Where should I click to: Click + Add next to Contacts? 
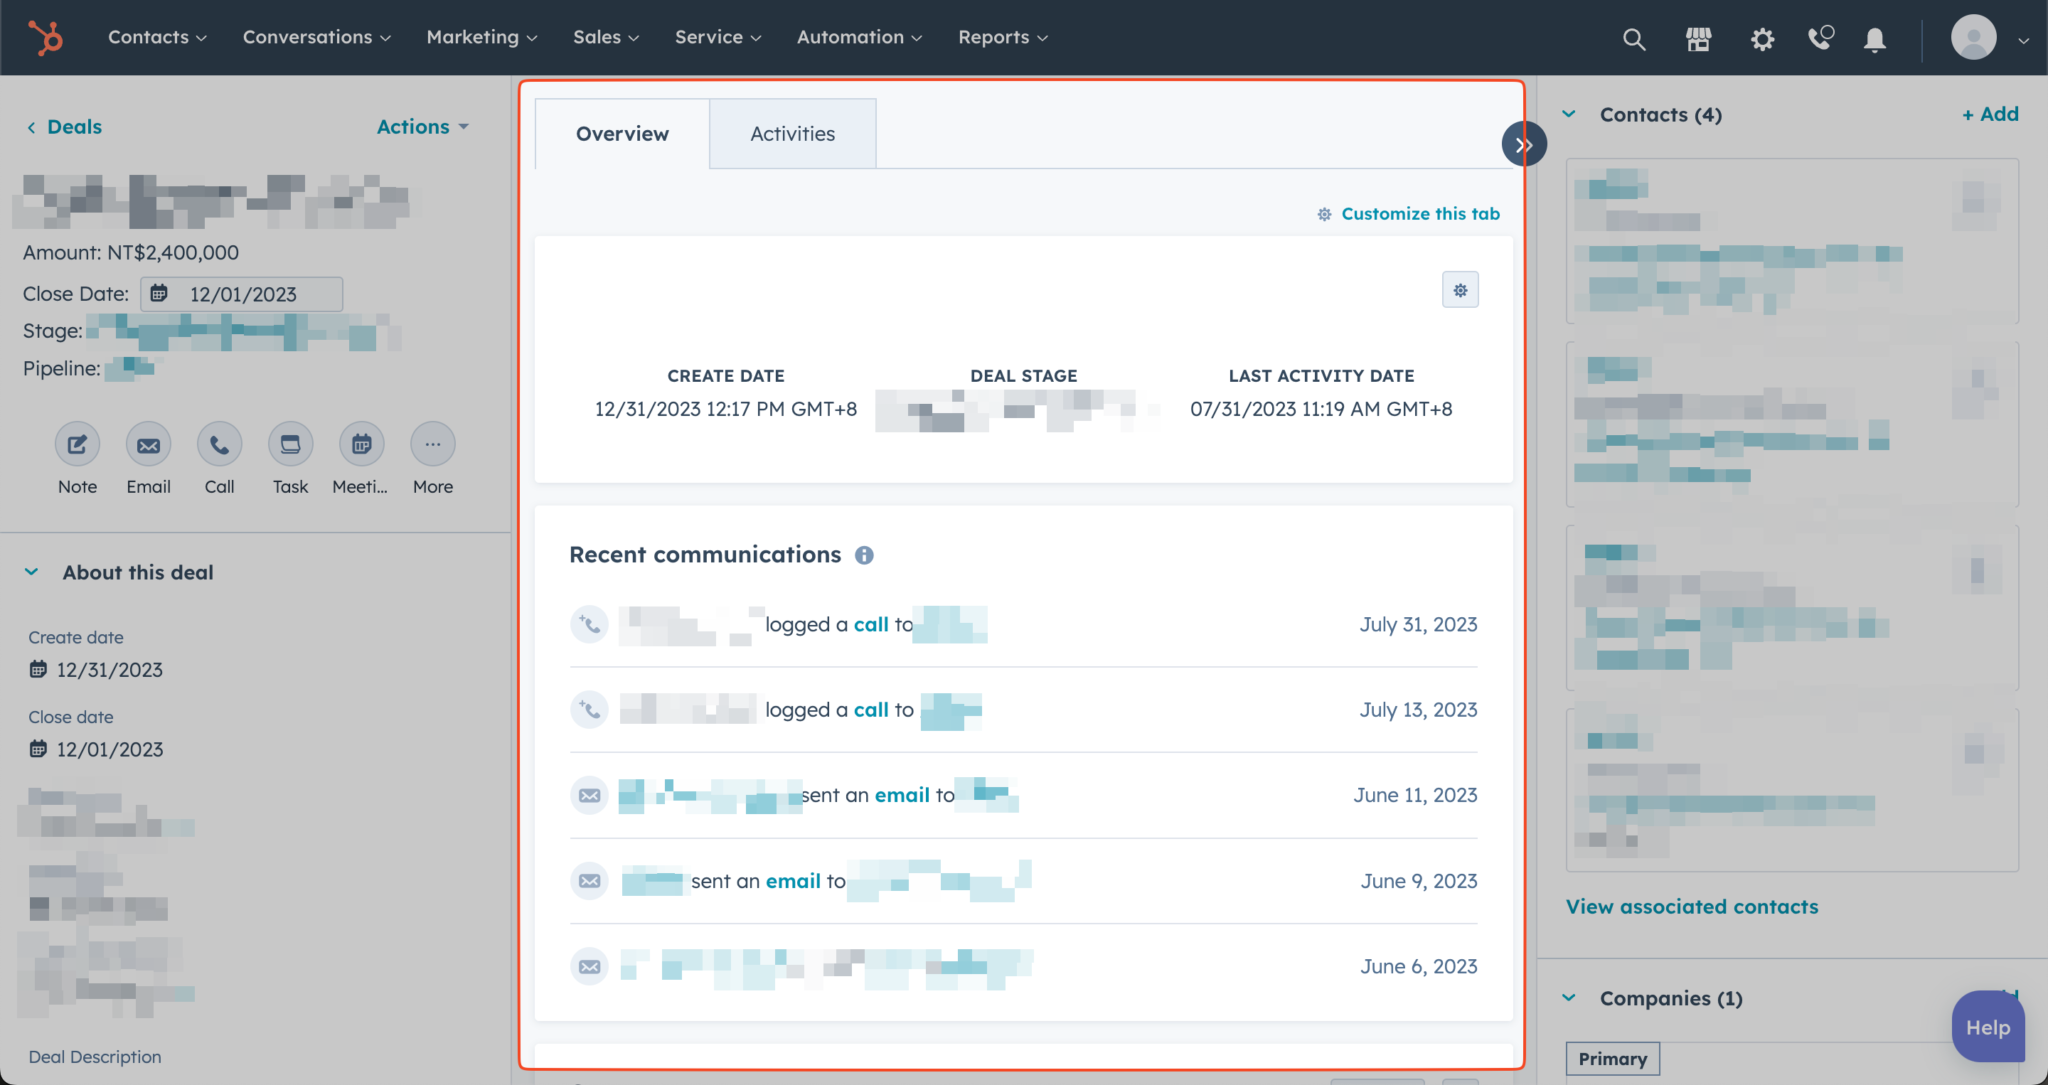point(1988,113)
